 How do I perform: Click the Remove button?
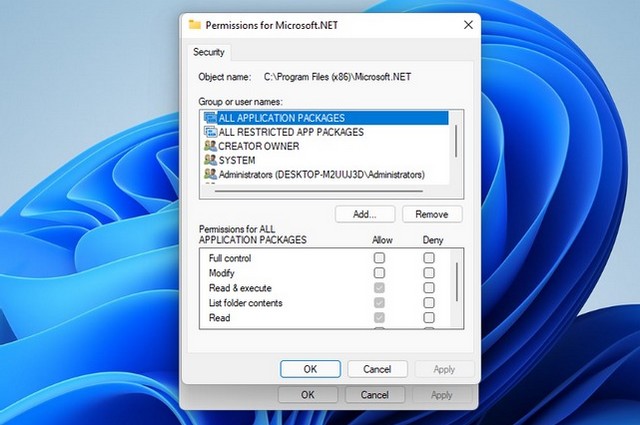tap(432, 214)
